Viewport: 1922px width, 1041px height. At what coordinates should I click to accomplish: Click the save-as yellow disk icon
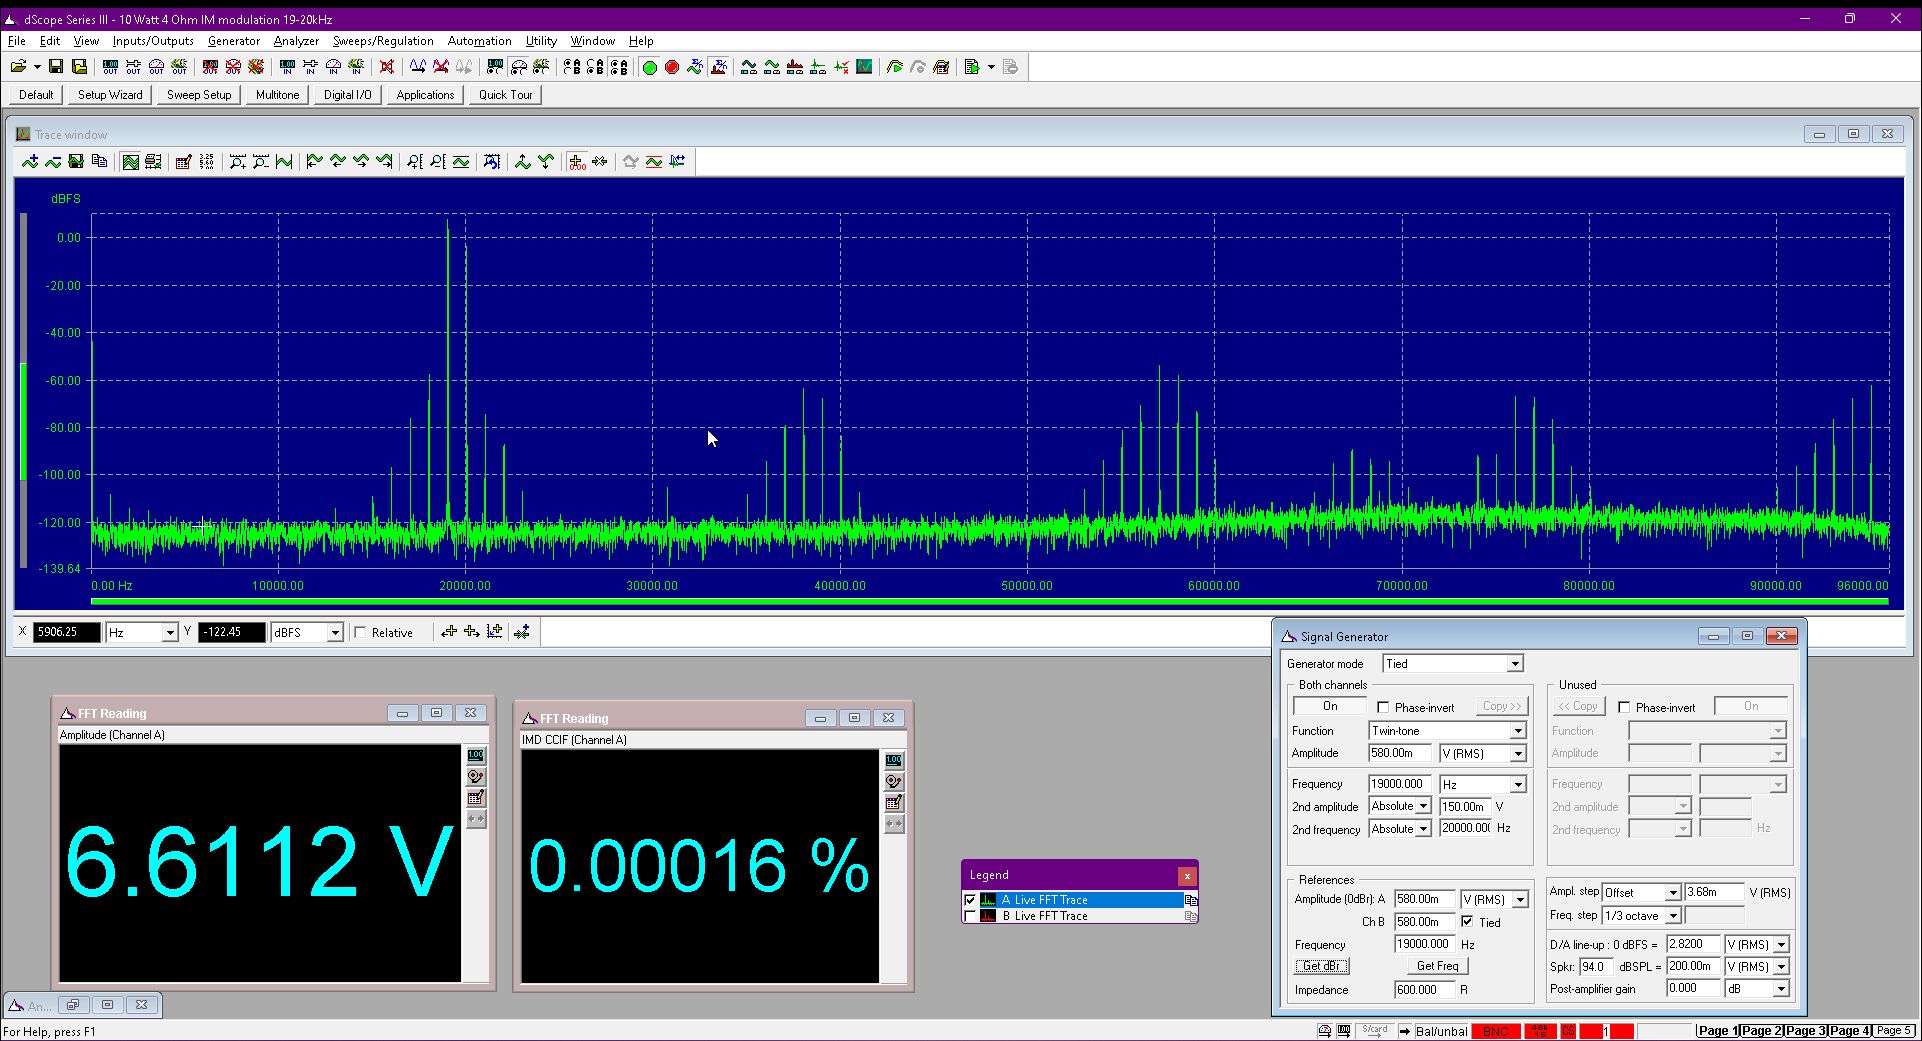click(79, 67)
